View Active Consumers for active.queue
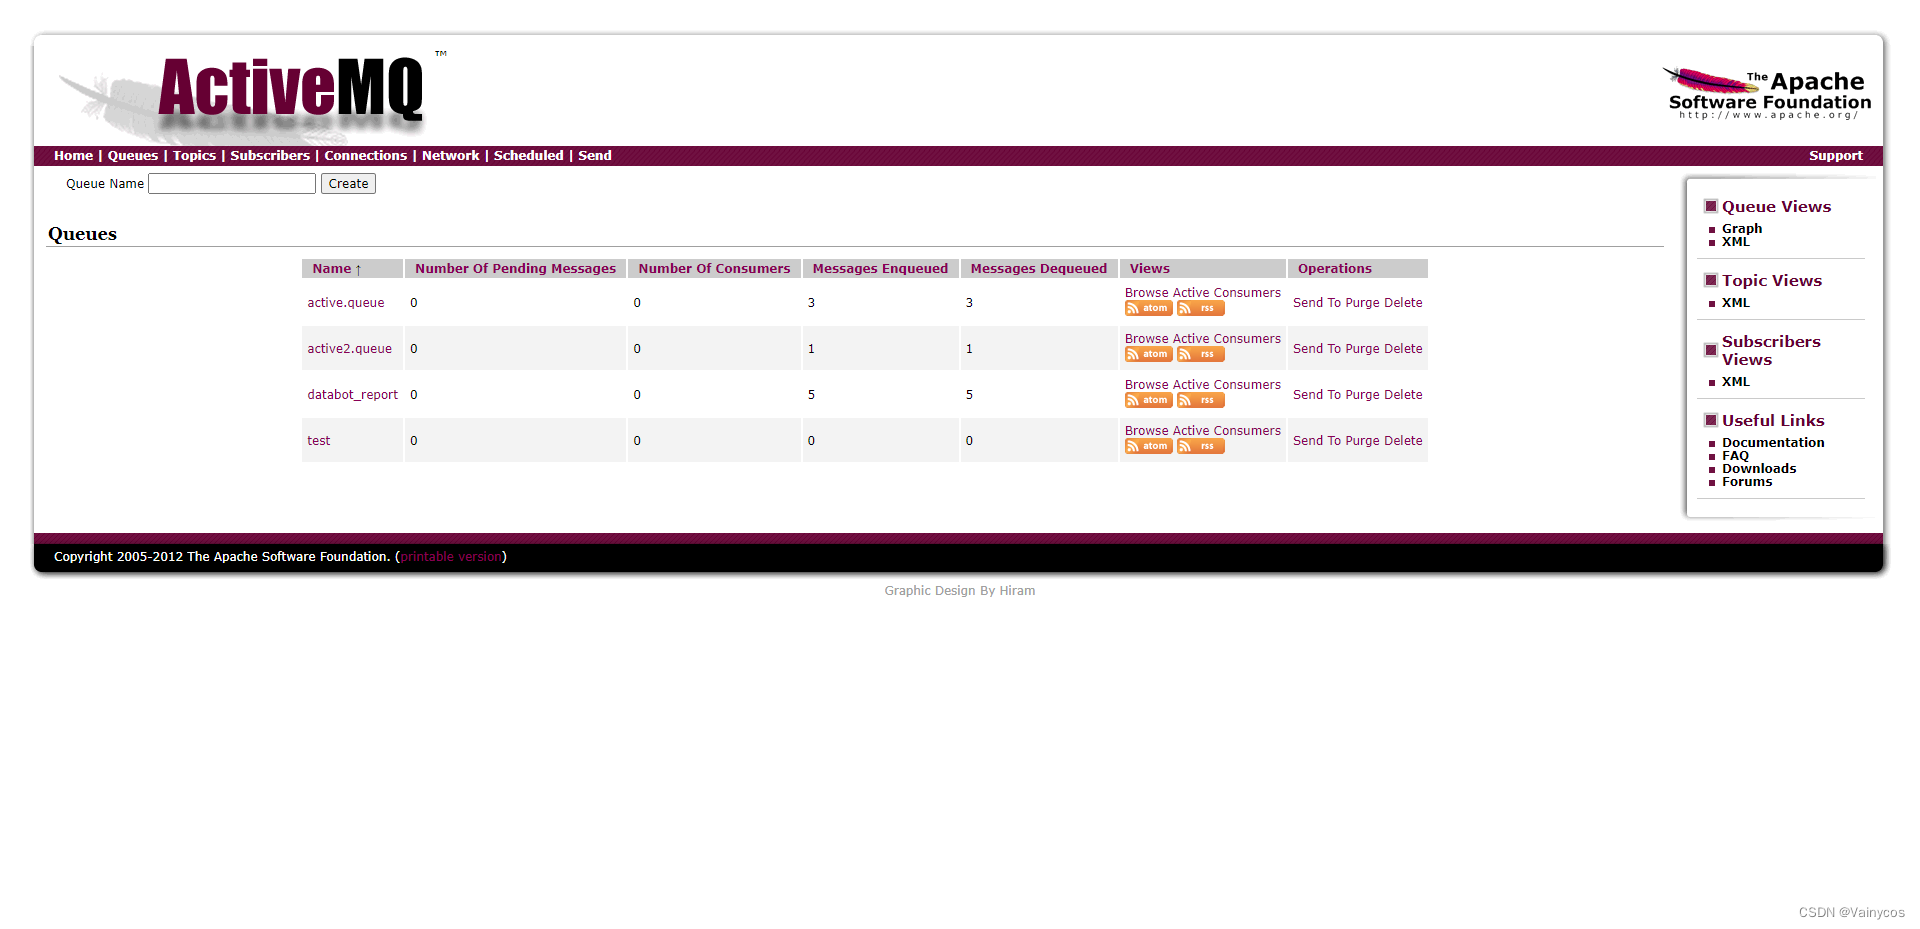This screenshot has height=929, width=1920. click(1227, 293)
